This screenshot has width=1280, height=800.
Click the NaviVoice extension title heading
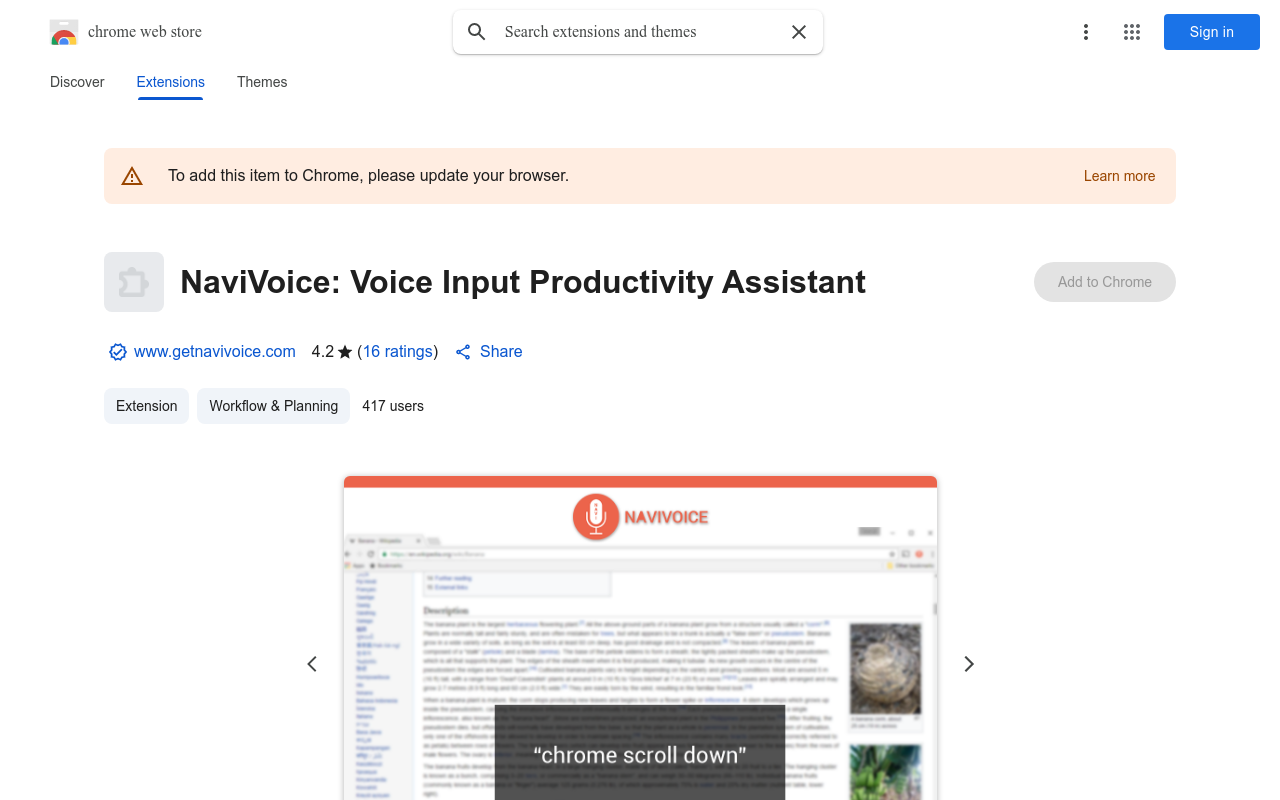523,282
